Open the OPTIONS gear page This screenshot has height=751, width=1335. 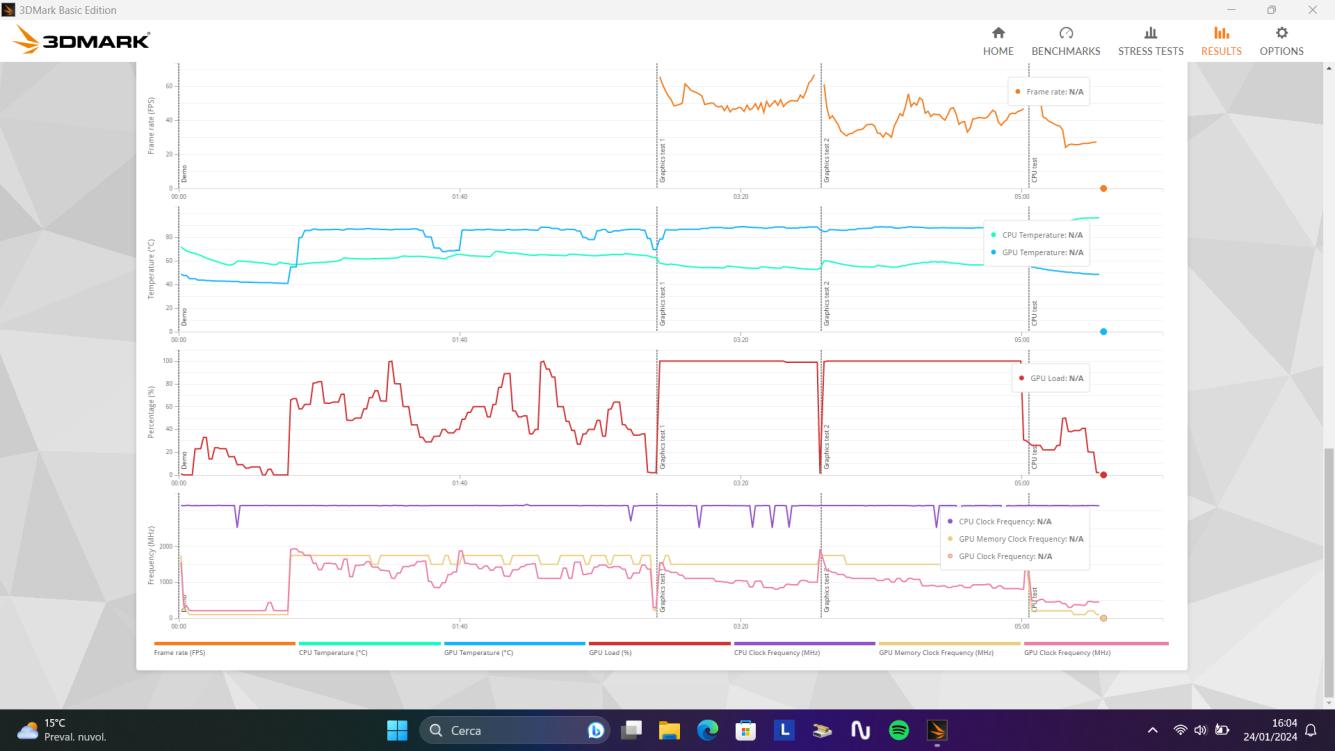coord(1281,41)
